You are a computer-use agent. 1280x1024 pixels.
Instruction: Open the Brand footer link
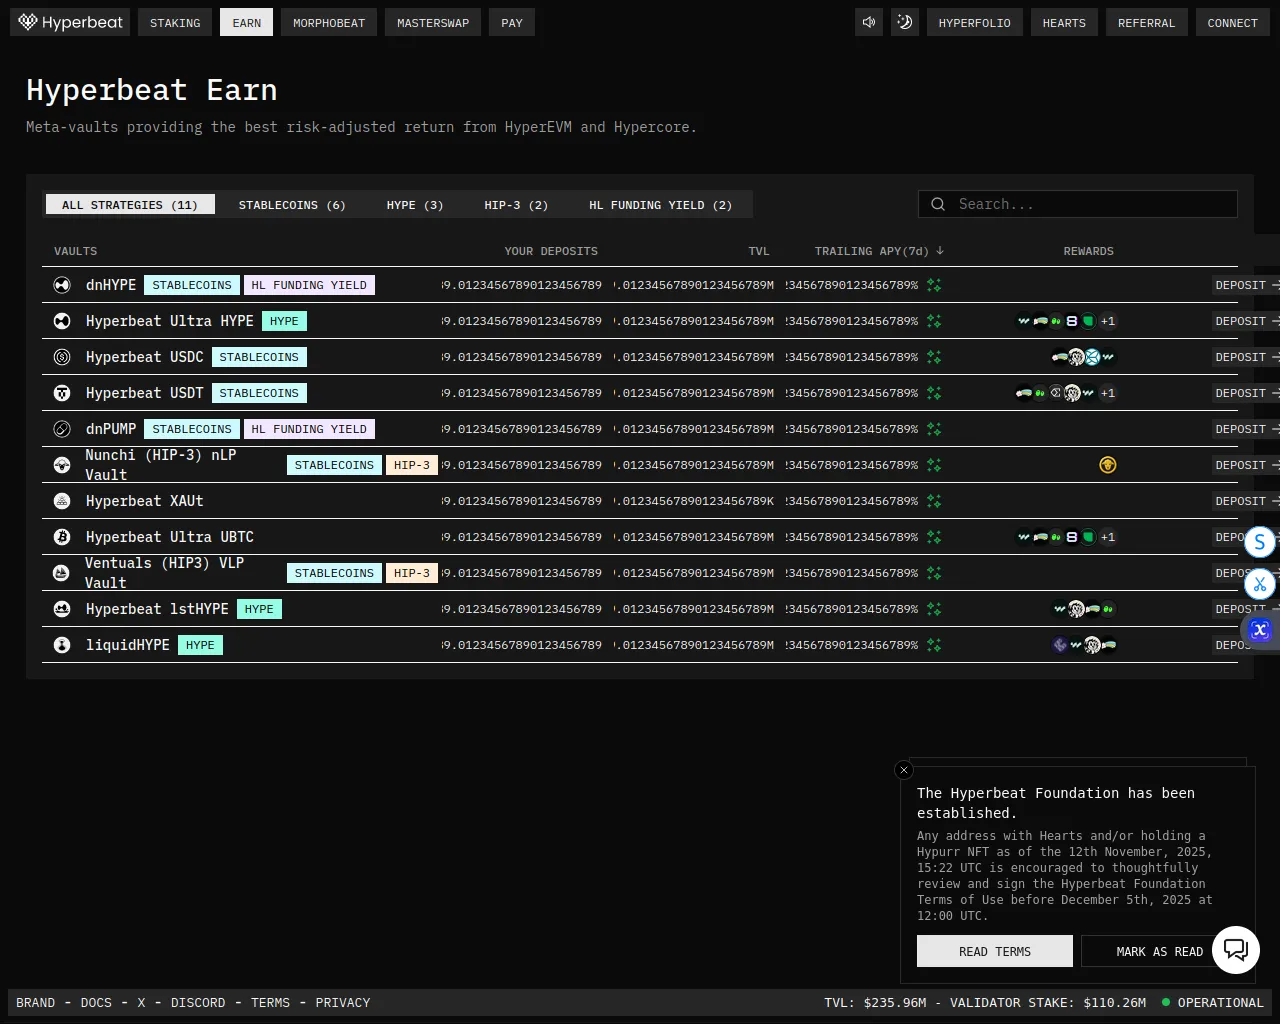coord(36,1002)
